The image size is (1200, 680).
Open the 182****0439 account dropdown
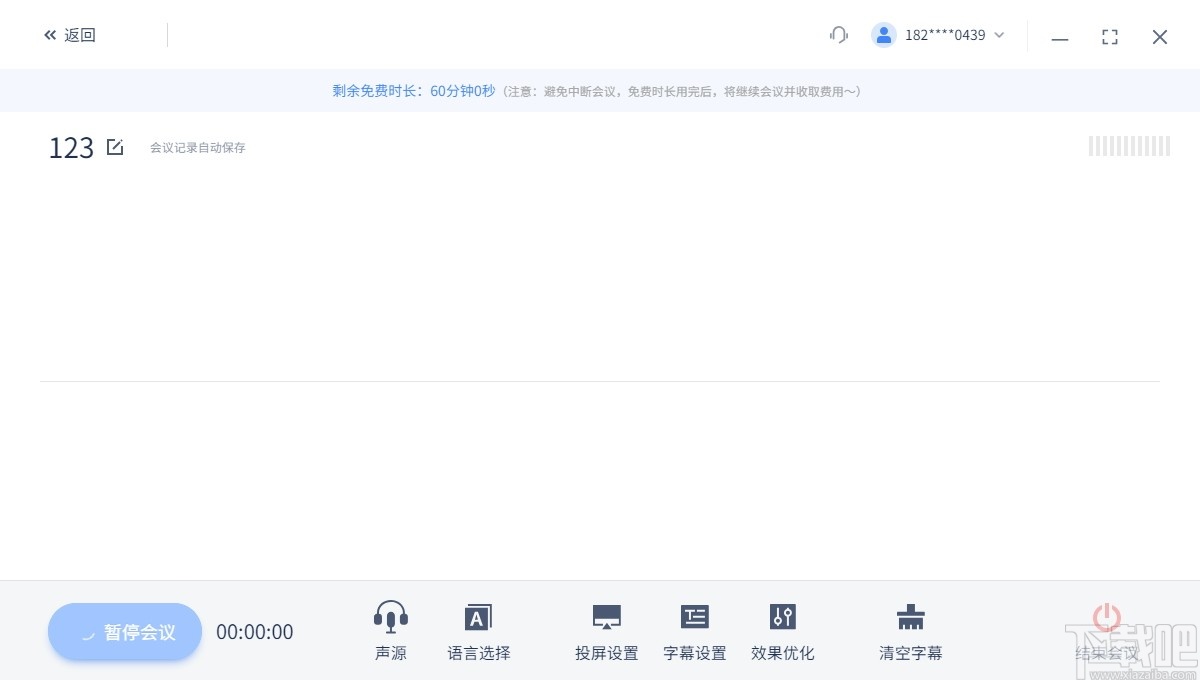coord(944,34)
